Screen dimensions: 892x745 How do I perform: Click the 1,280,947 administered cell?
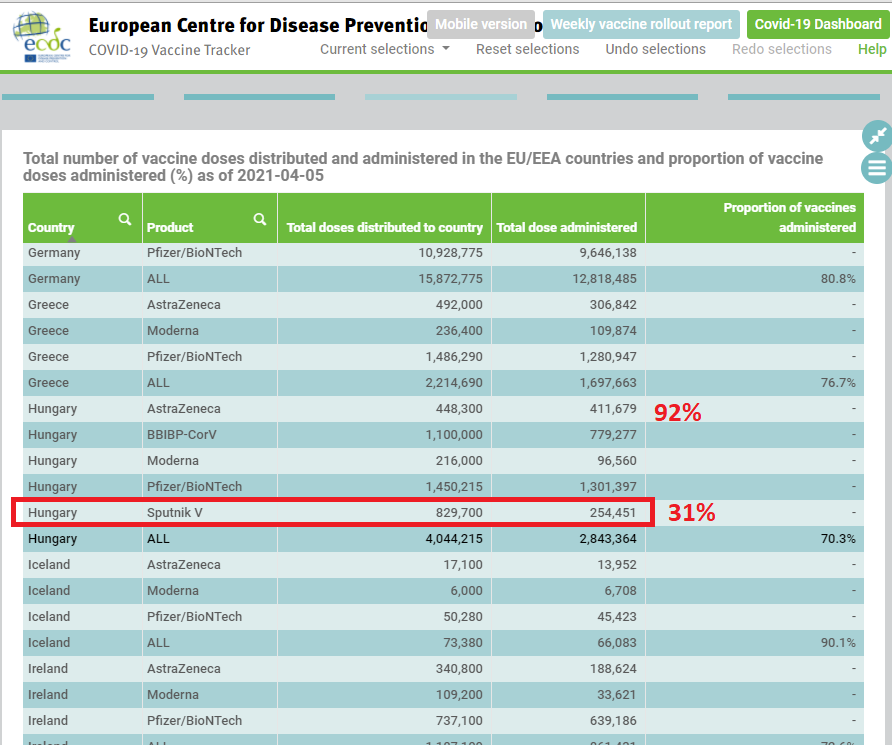click(x=608, y=357)
